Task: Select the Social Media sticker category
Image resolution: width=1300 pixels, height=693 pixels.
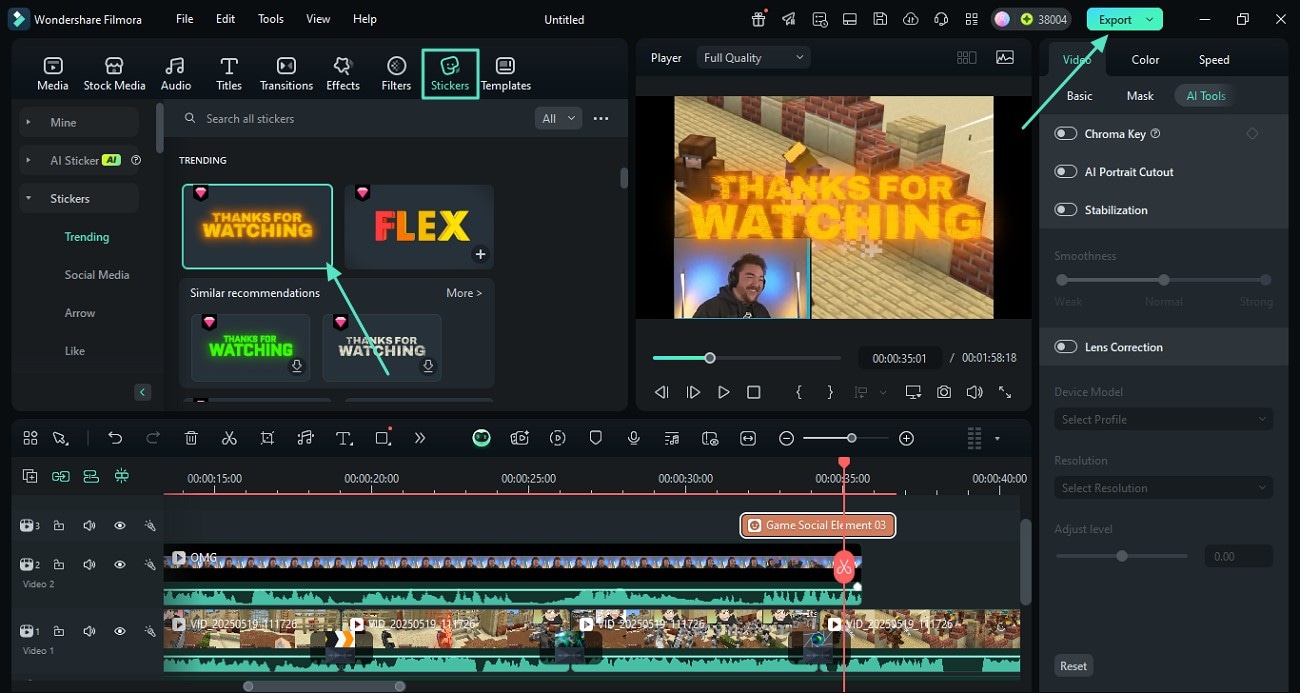Action: 97,275
